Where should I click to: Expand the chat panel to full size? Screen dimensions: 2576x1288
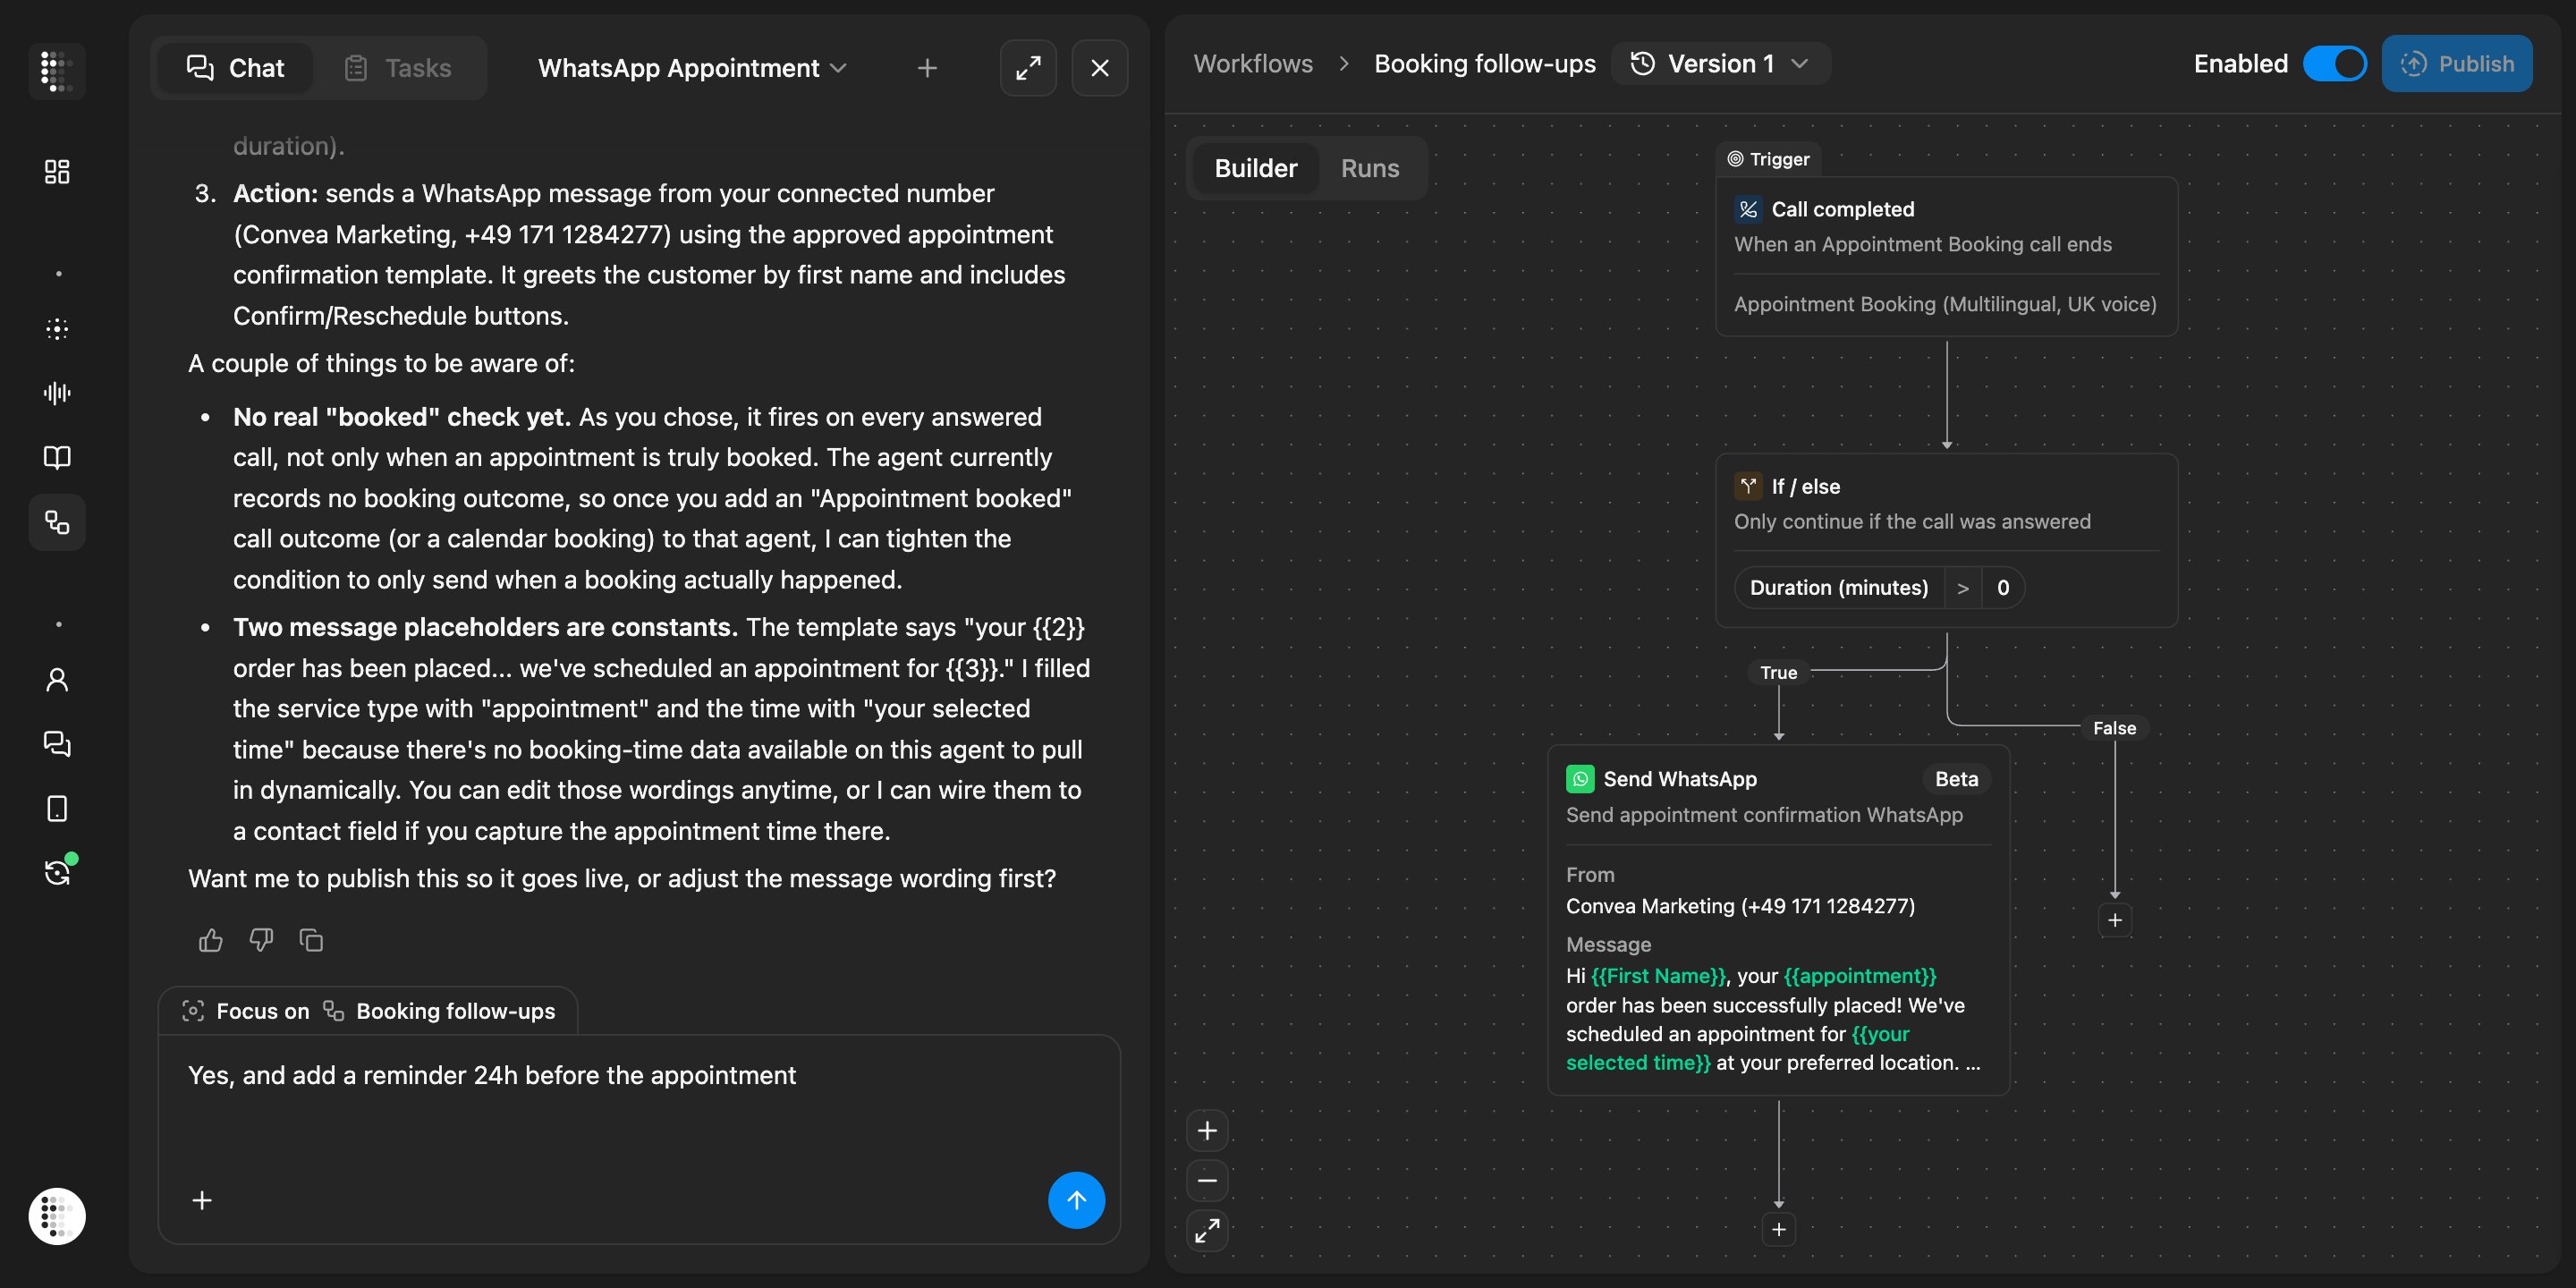point(1028,68)
